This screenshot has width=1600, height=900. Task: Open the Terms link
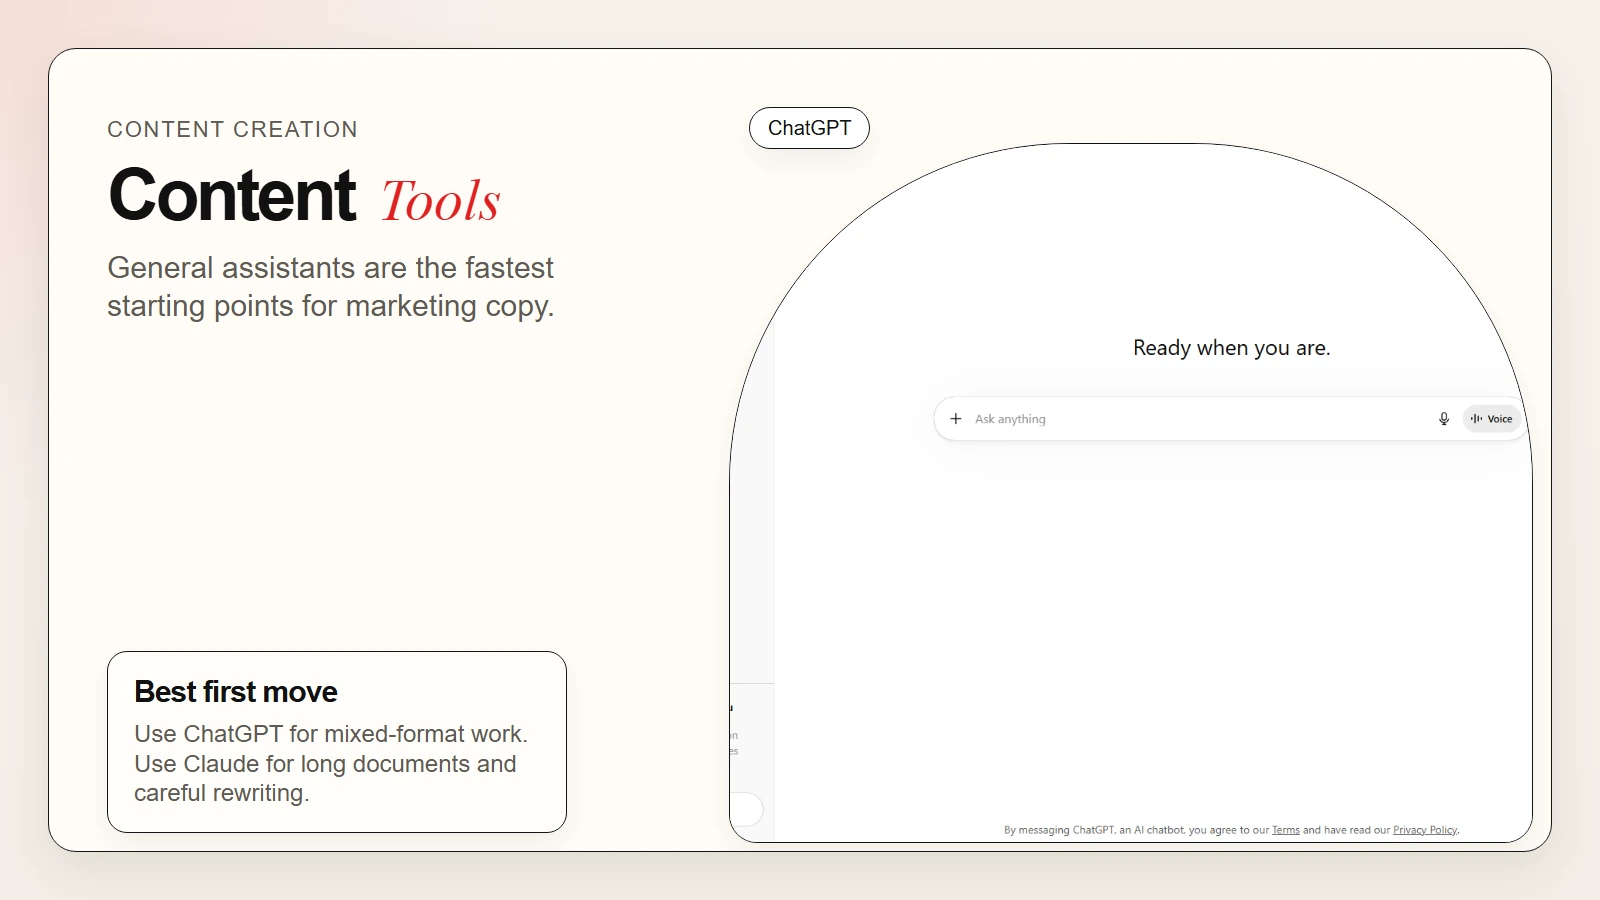(1286, 830)
